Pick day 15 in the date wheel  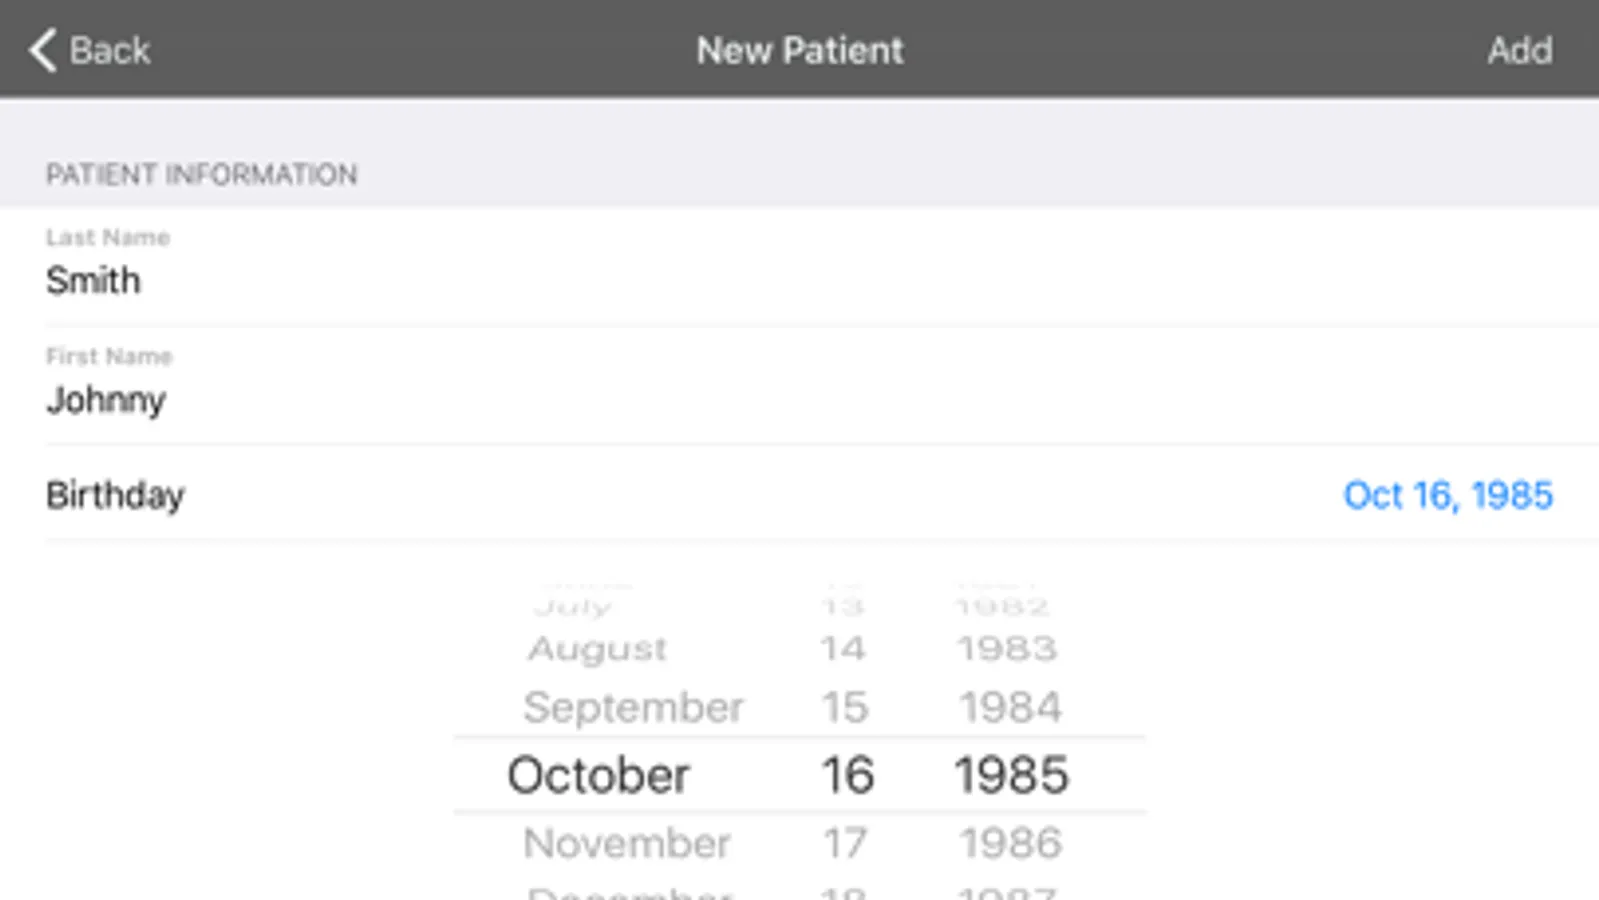844,707
